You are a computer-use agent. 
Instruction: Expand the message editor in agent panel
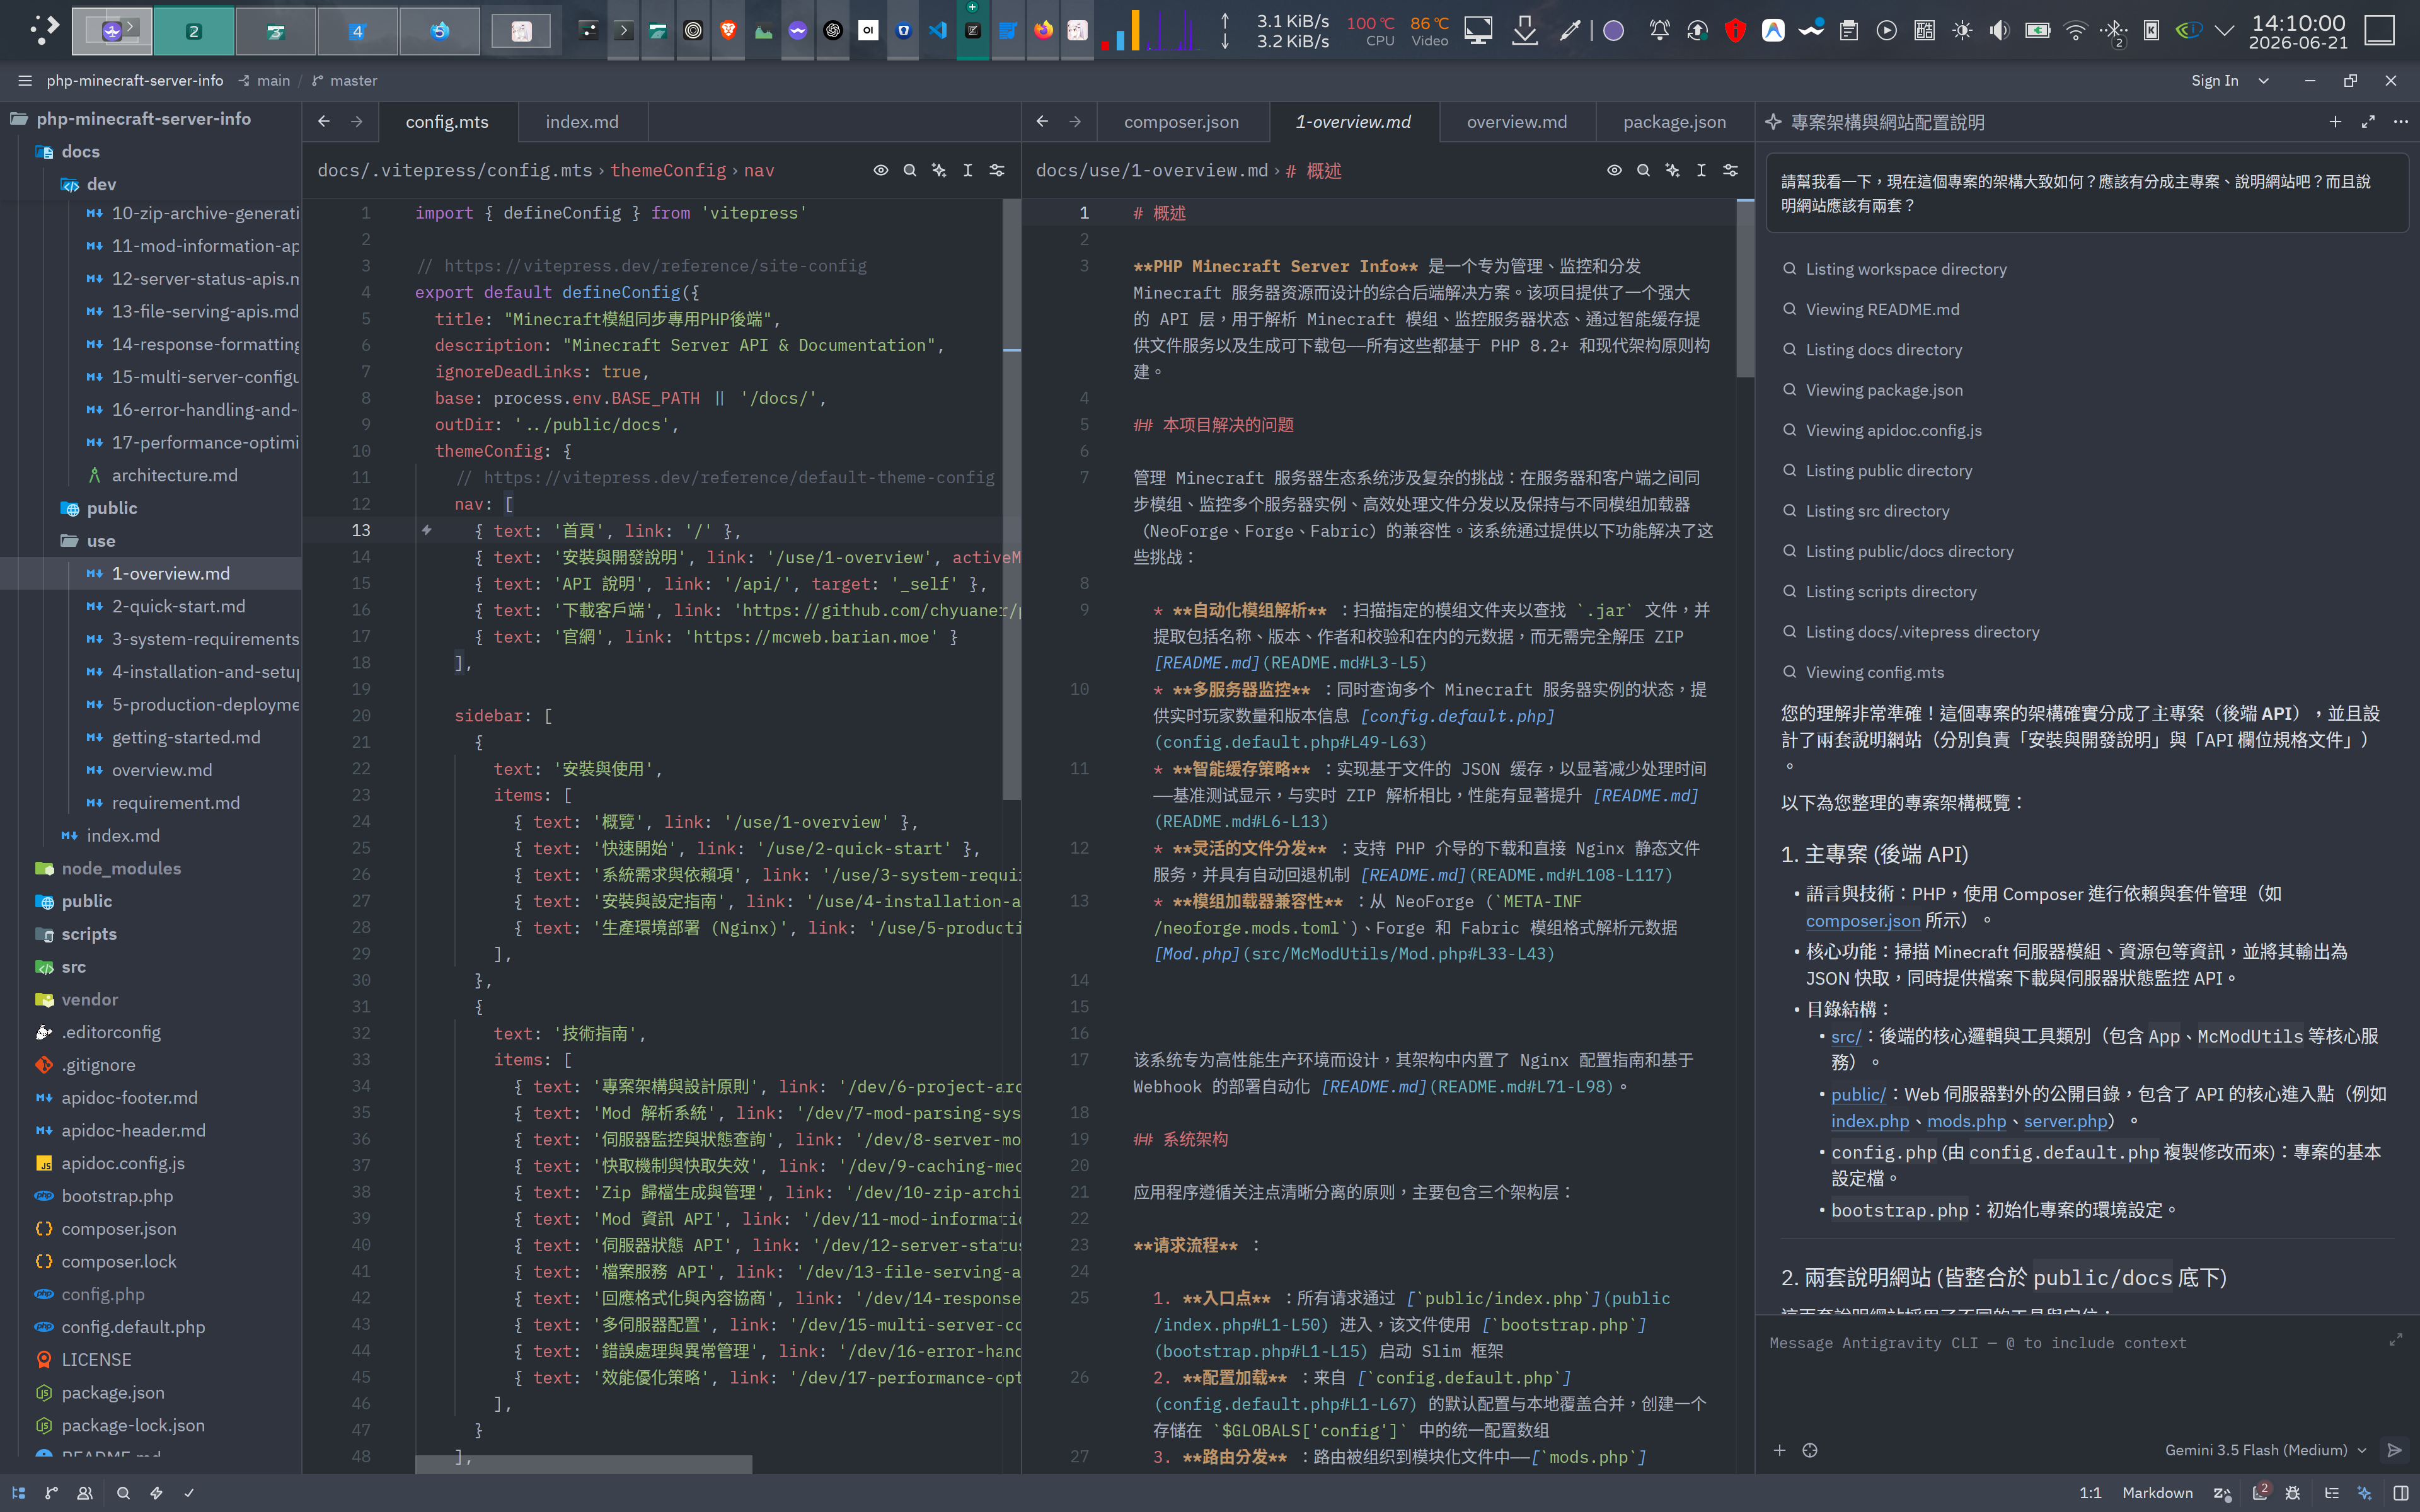click(2396, 1339)
